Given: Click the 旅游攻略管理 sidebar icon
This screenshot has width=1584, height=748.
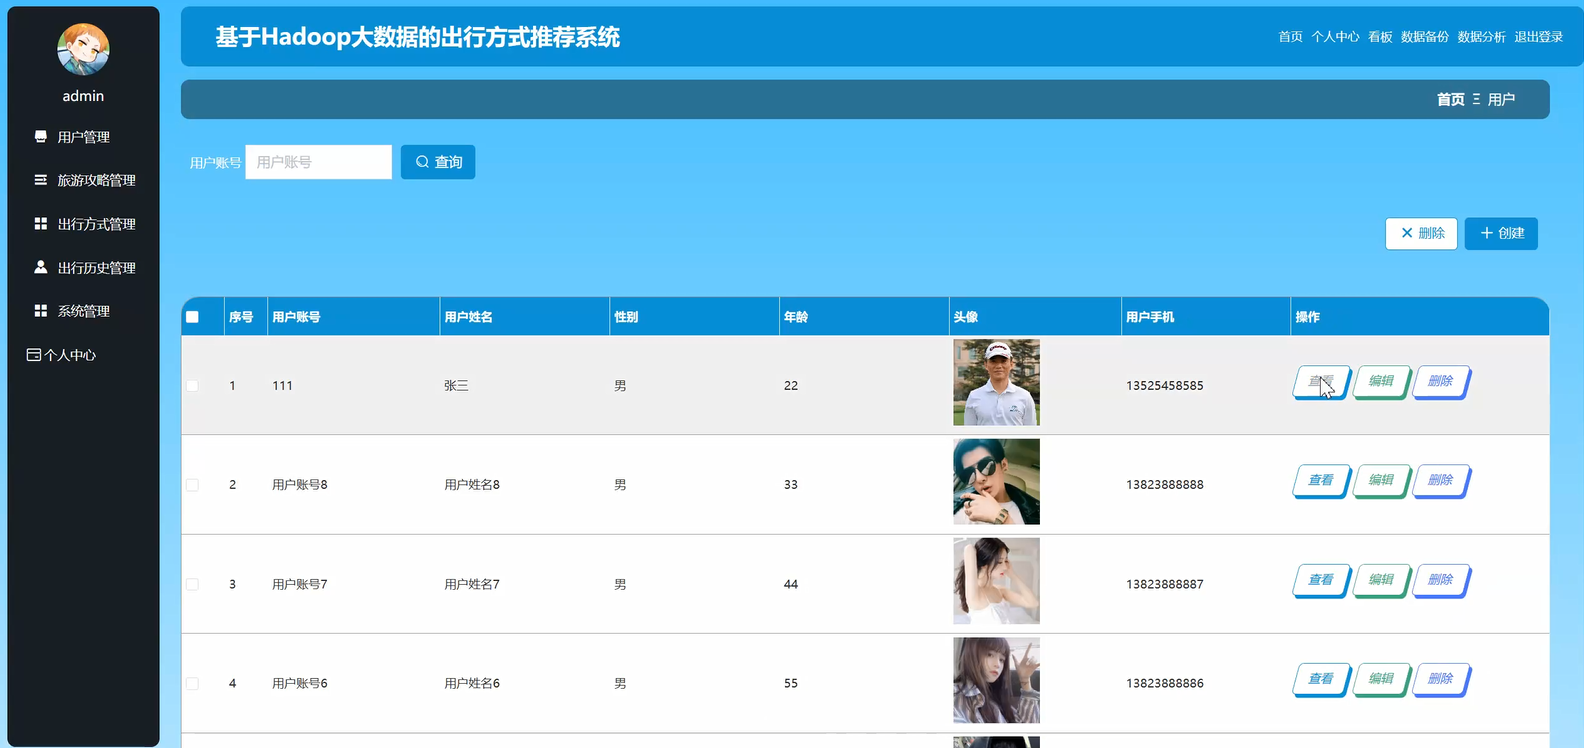Looking at the screenshot, I should (41, 180).
